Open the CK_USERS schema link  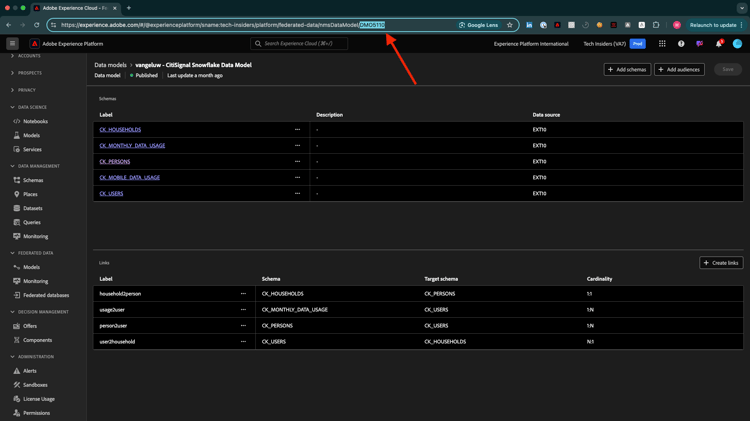point(111,194)
